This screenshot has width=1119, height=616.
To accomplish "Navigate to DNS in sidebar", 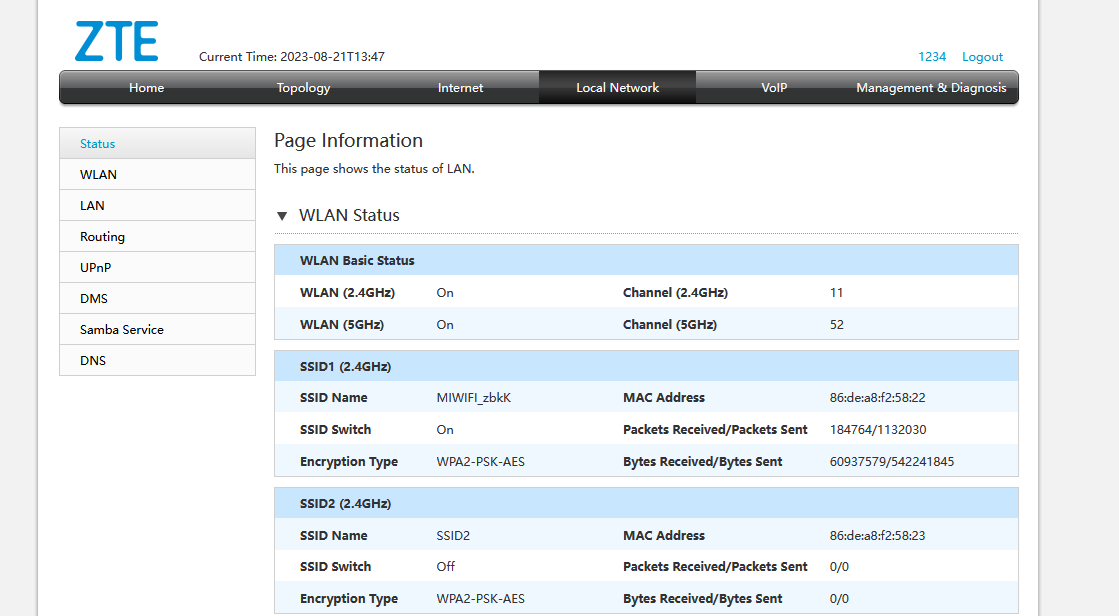I will coord(93,361).
